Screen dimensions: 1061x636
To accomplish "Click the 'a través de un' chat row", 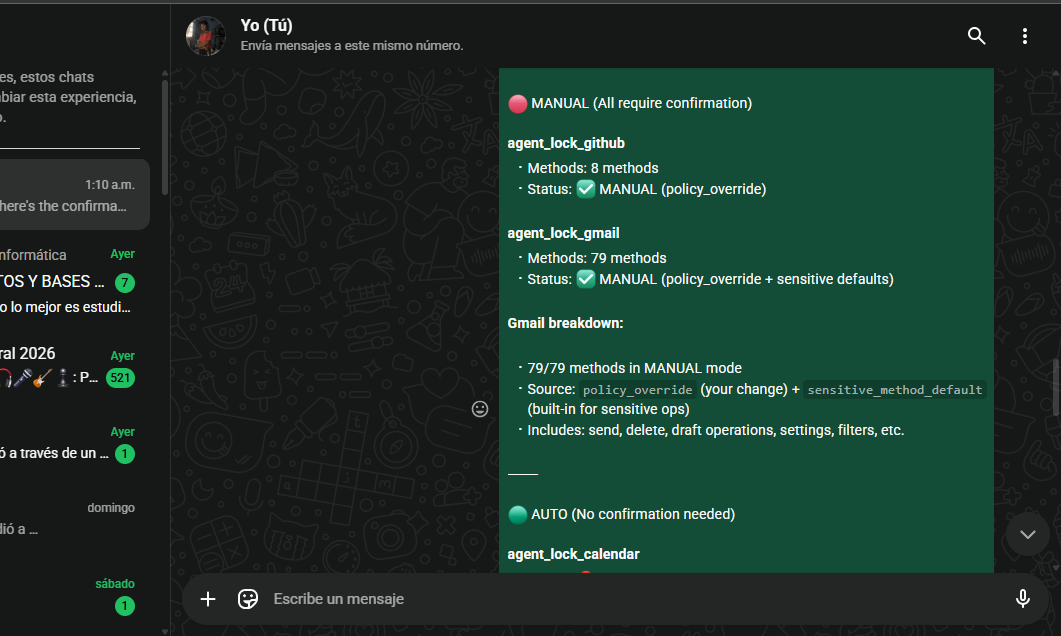I will [74, 443].
